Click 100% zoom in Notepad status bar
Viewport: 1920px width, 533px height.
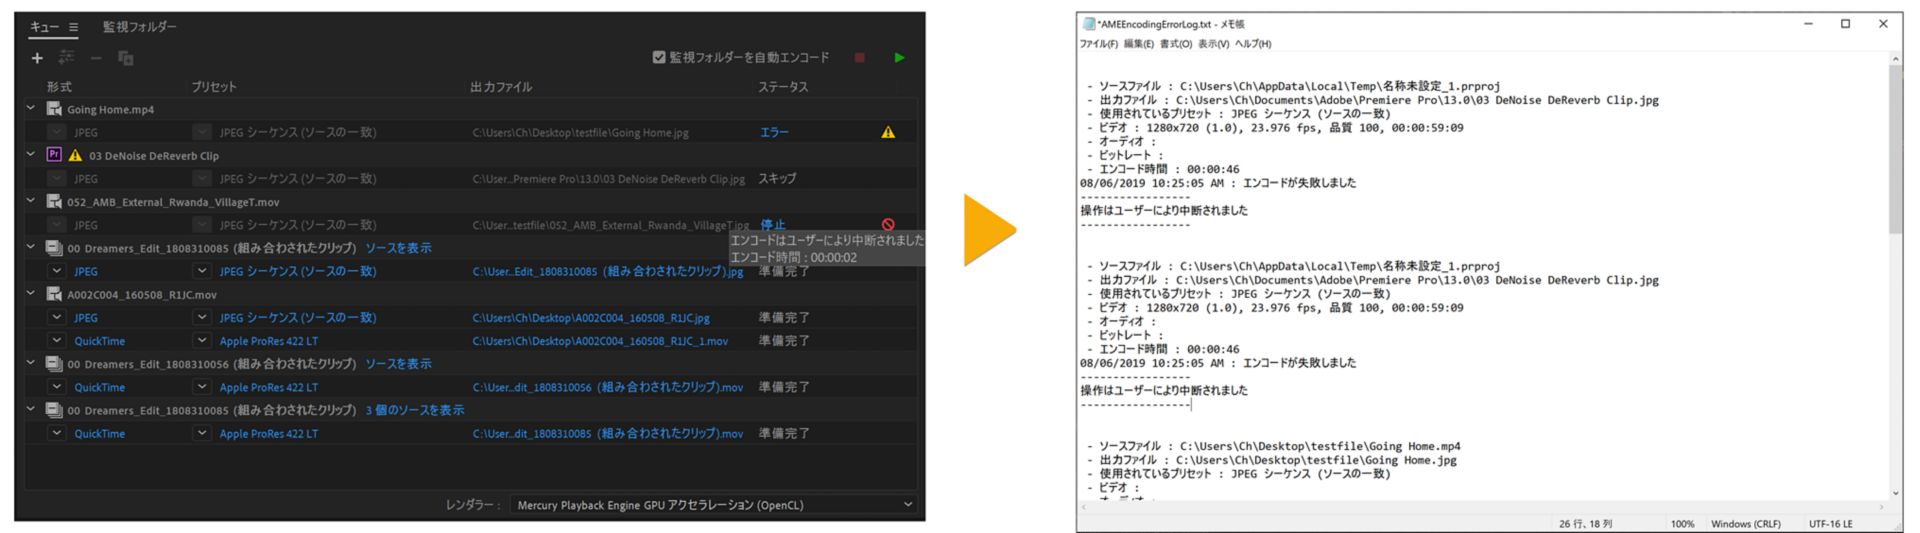(1682, 523)
